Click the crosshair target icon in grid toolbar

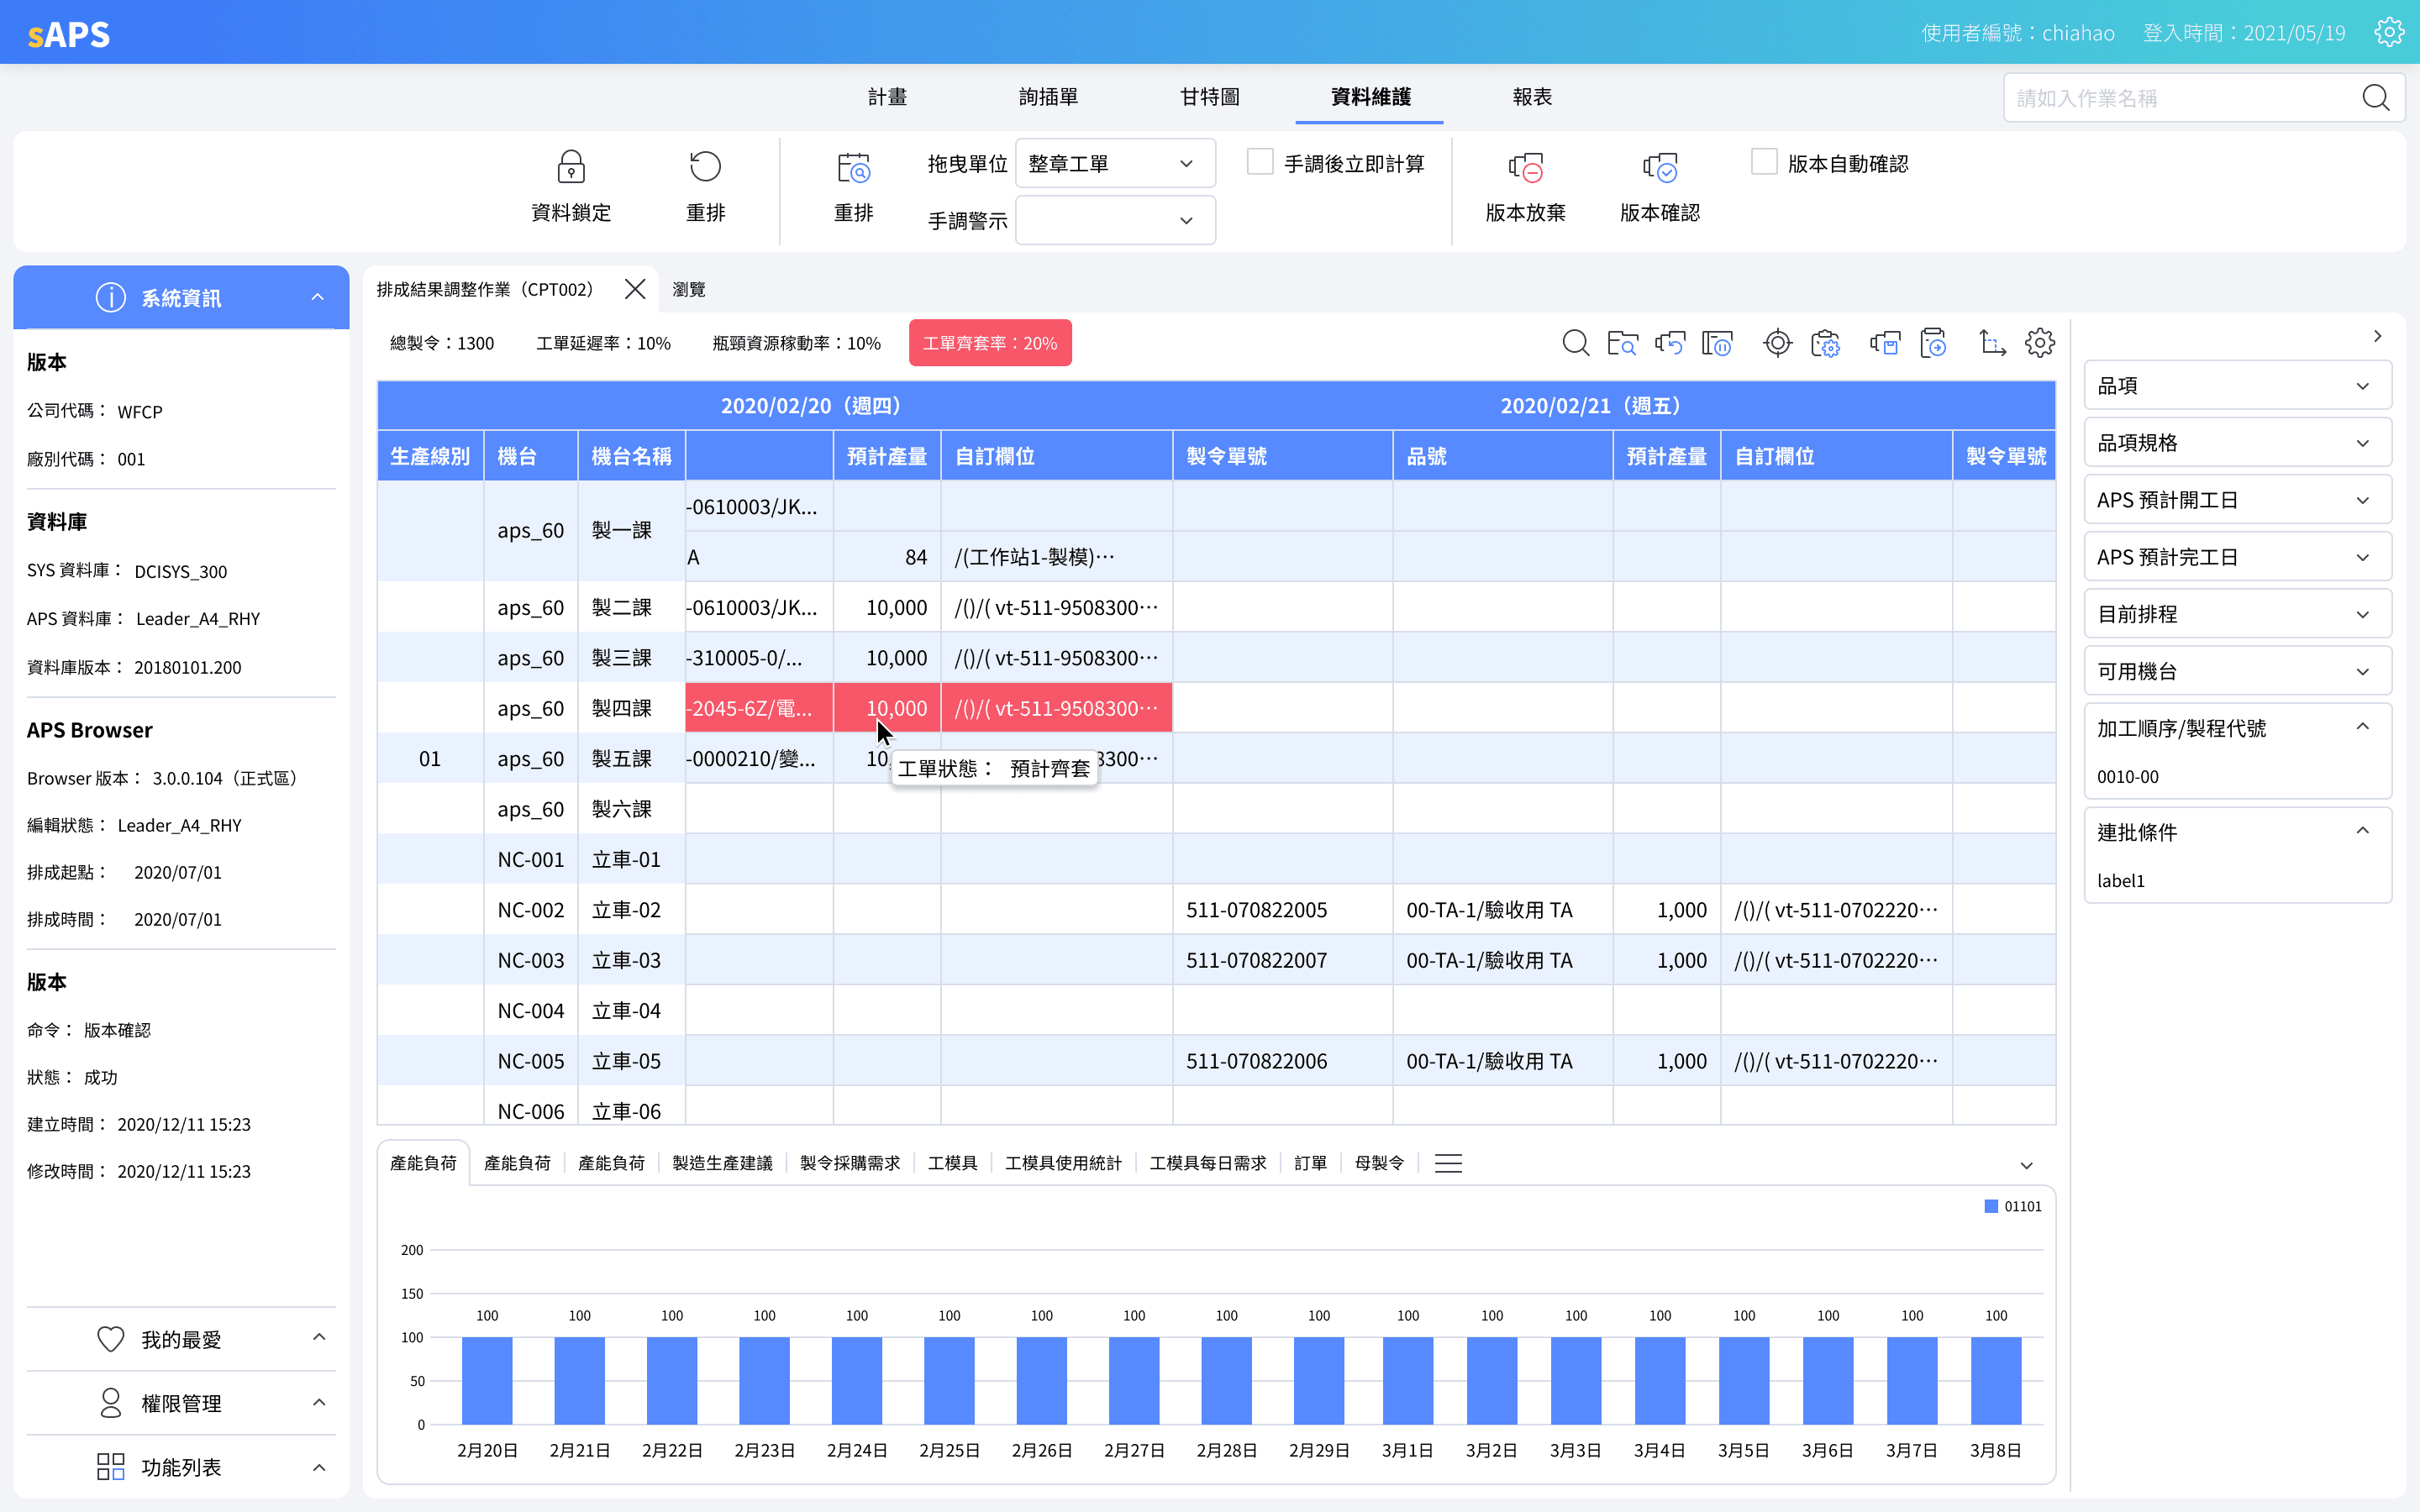click(x=1777, y=343)
